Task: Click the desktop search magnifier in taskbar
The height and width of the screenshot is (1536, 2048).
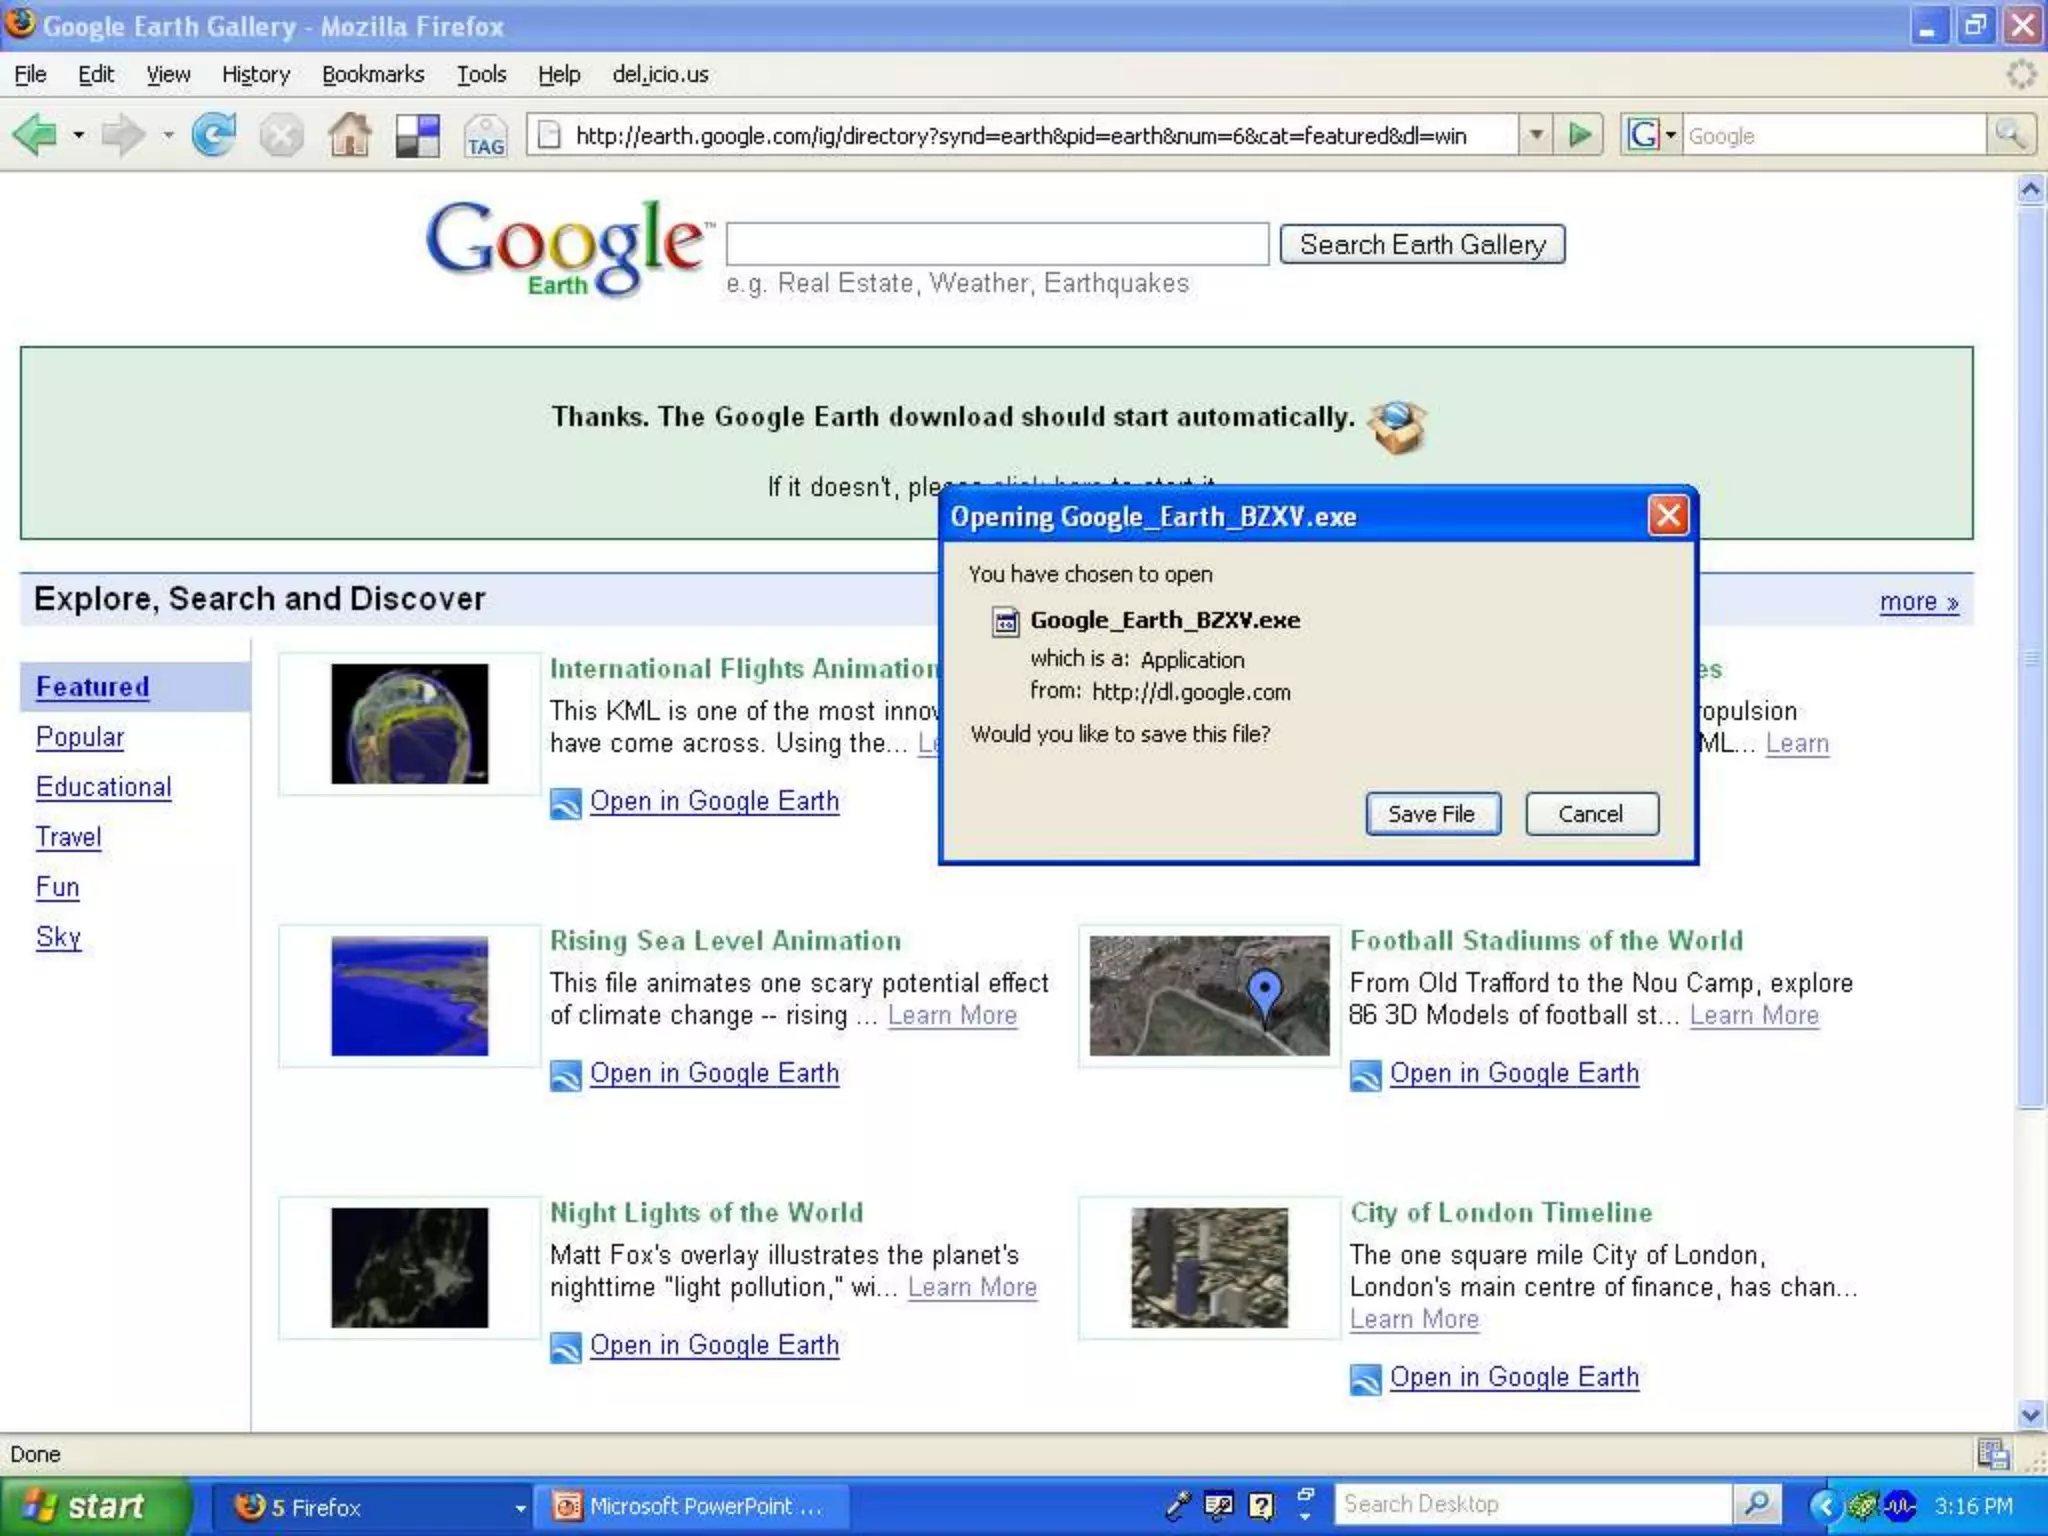Action: (x=1756, y=1504)
